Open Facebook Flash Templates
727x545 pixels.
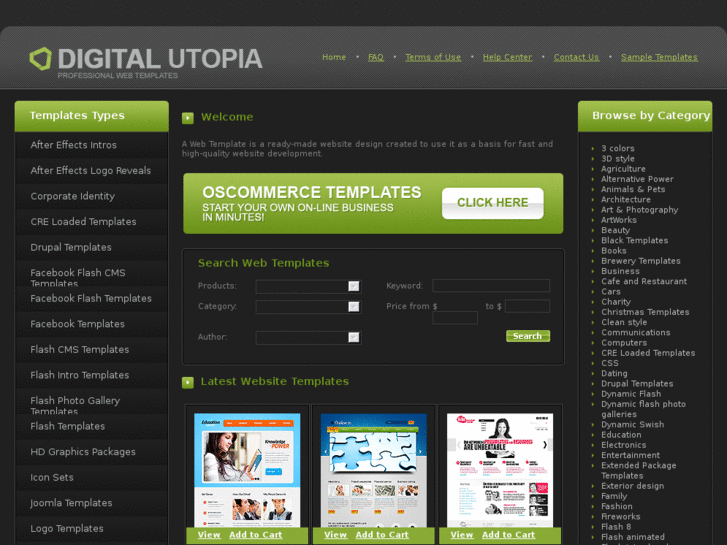(91, 298)
